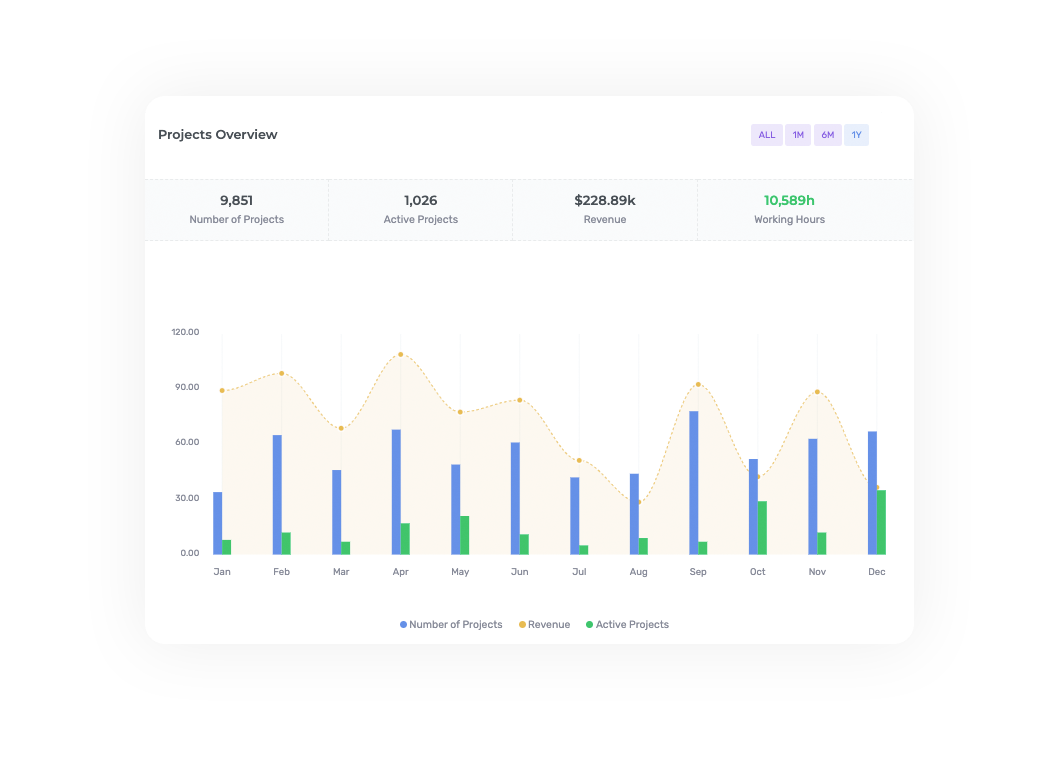Screen dimensions: 1063x759
Task: Click the 10,589h Working Hours stat
Action: click(789, 210)
